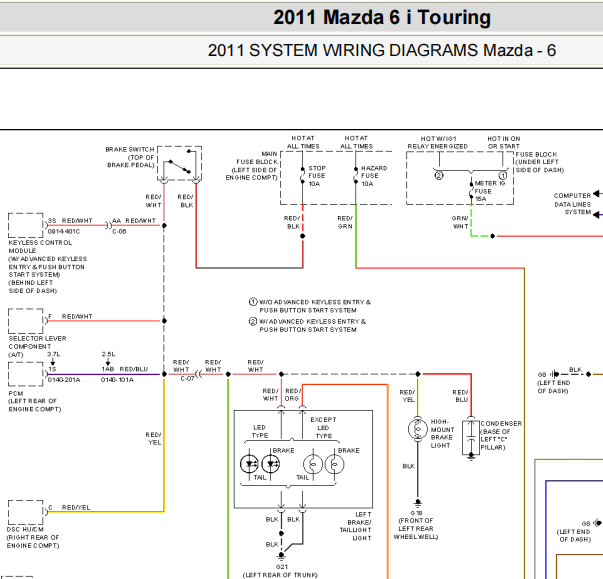603x579 pixels.
Task: Click the 'METER IG FUSE 15A' label
Action: pos(489,191)
